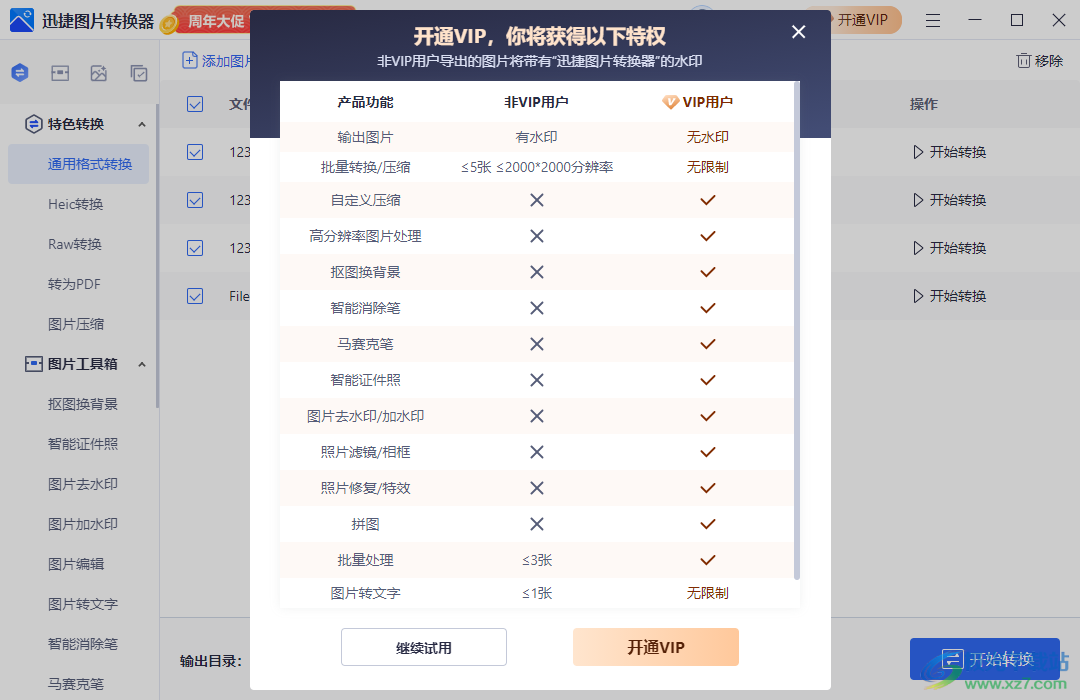Click the 操作 column header

click(924, 104)
